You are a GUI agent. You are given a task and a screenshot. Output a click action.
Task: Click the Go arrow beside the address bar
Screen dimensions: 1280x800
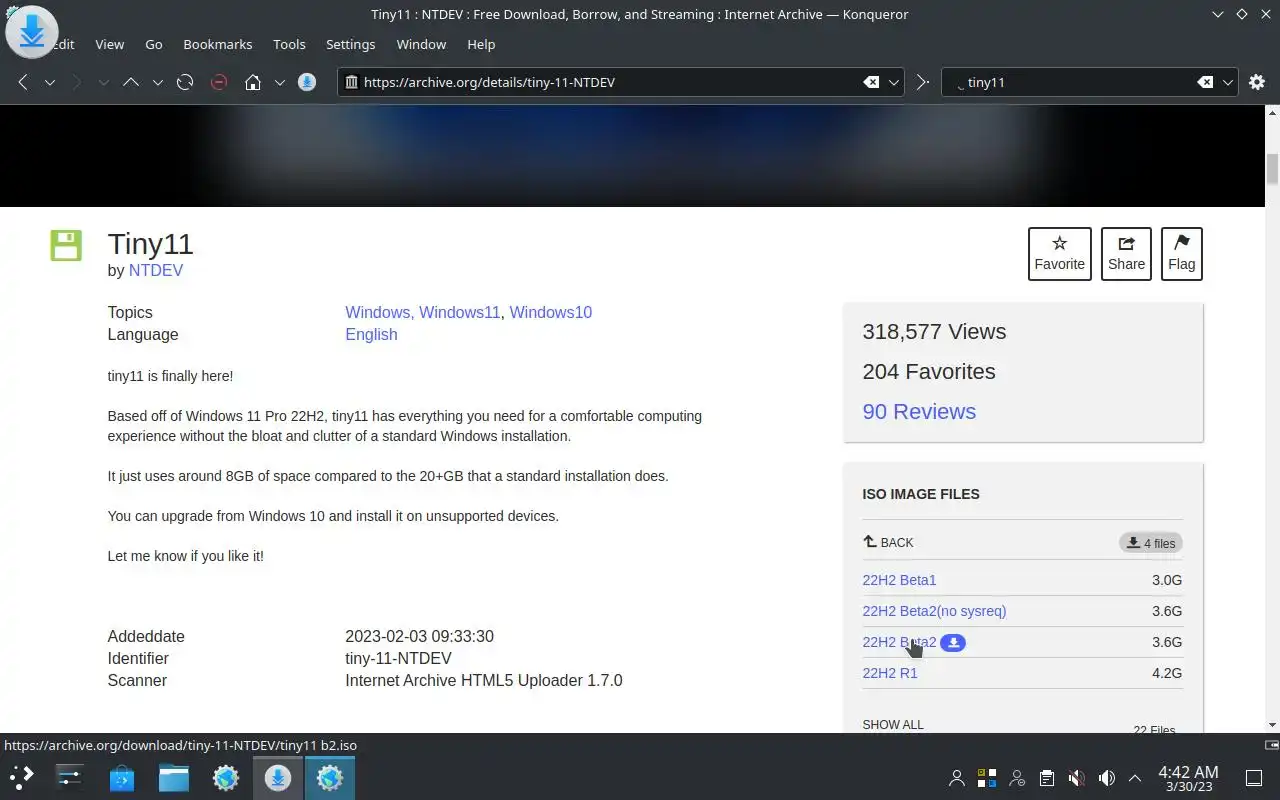pyautogui.click(x=923, y=82)
